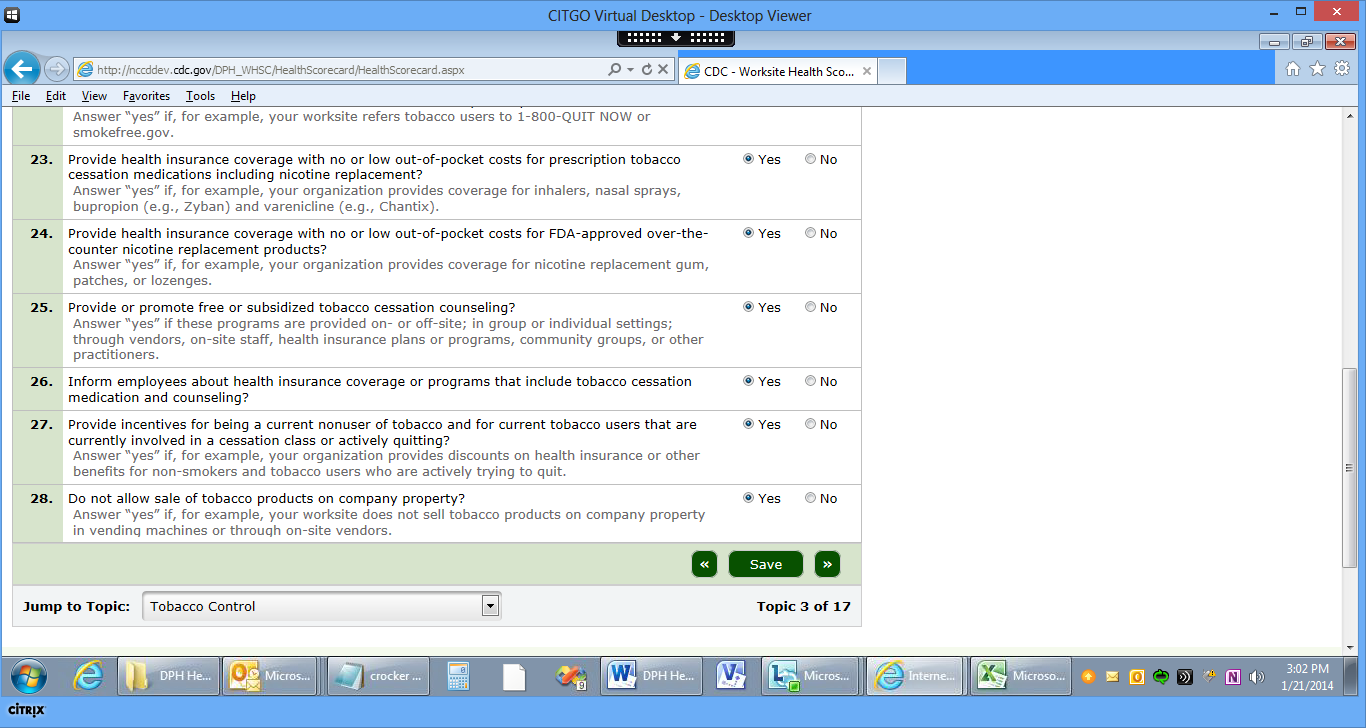Stop loading with the X in address bar
1366x728 pixels.
(x=663, y=70)
